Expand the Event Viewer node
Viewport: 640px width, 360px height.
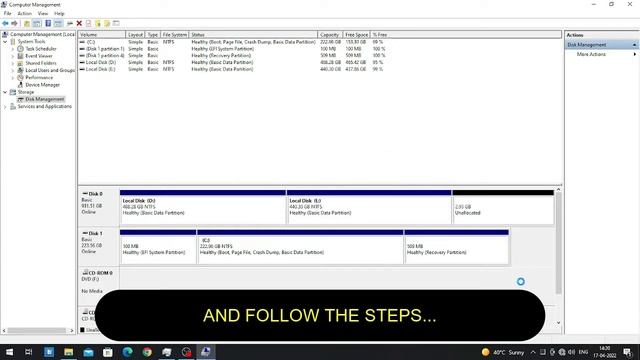13,56
